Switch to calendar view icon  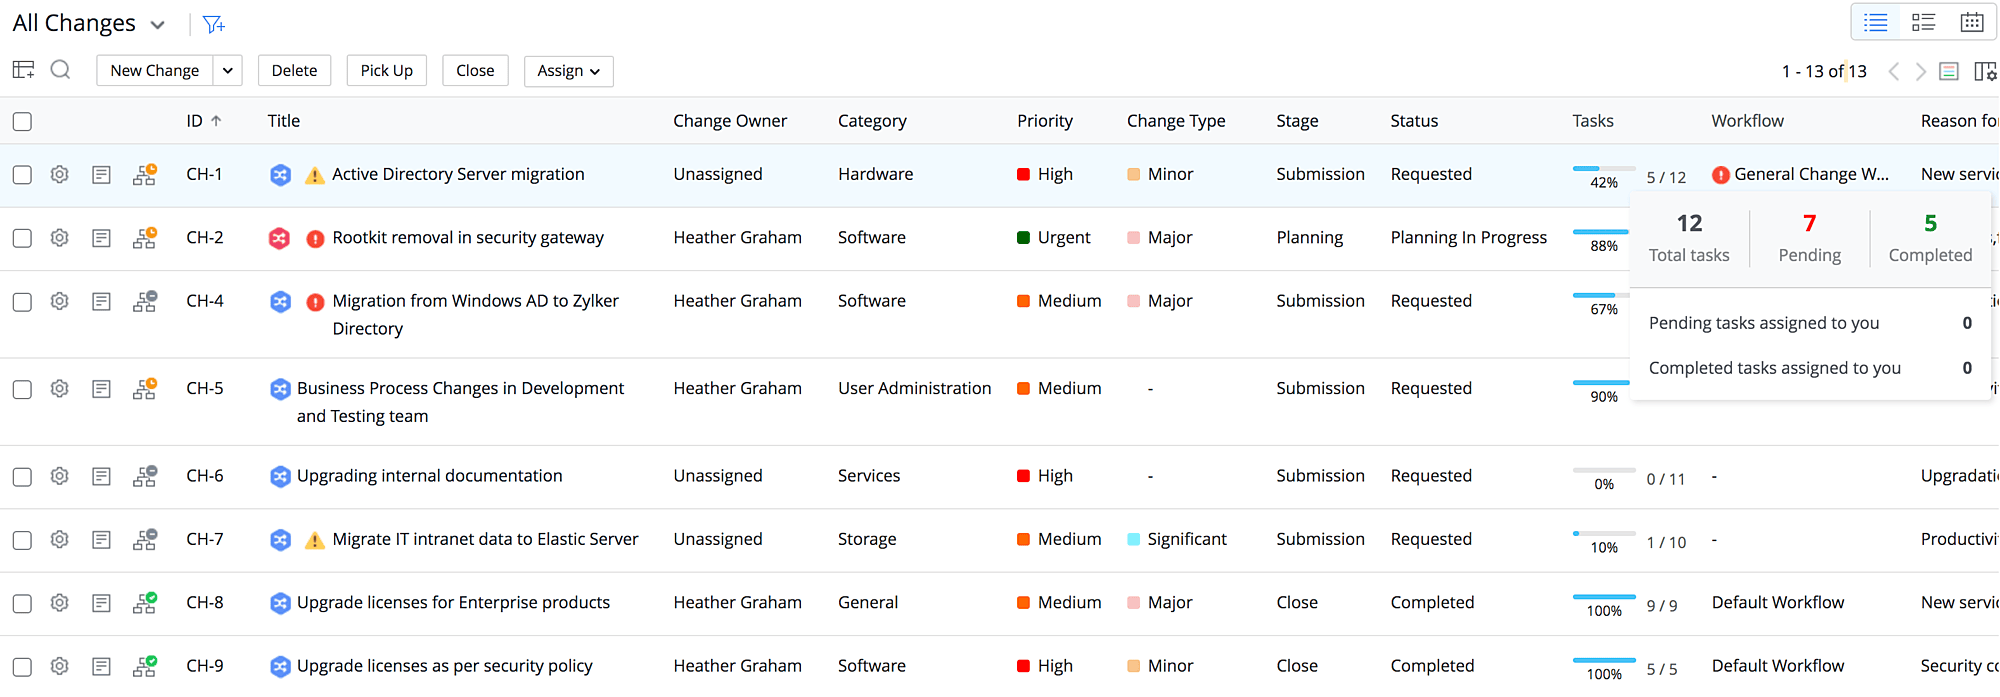1971,22
